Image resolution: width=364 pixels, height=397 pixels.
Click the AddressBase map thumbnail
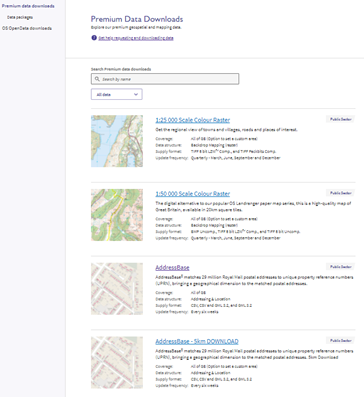(117, 289)
